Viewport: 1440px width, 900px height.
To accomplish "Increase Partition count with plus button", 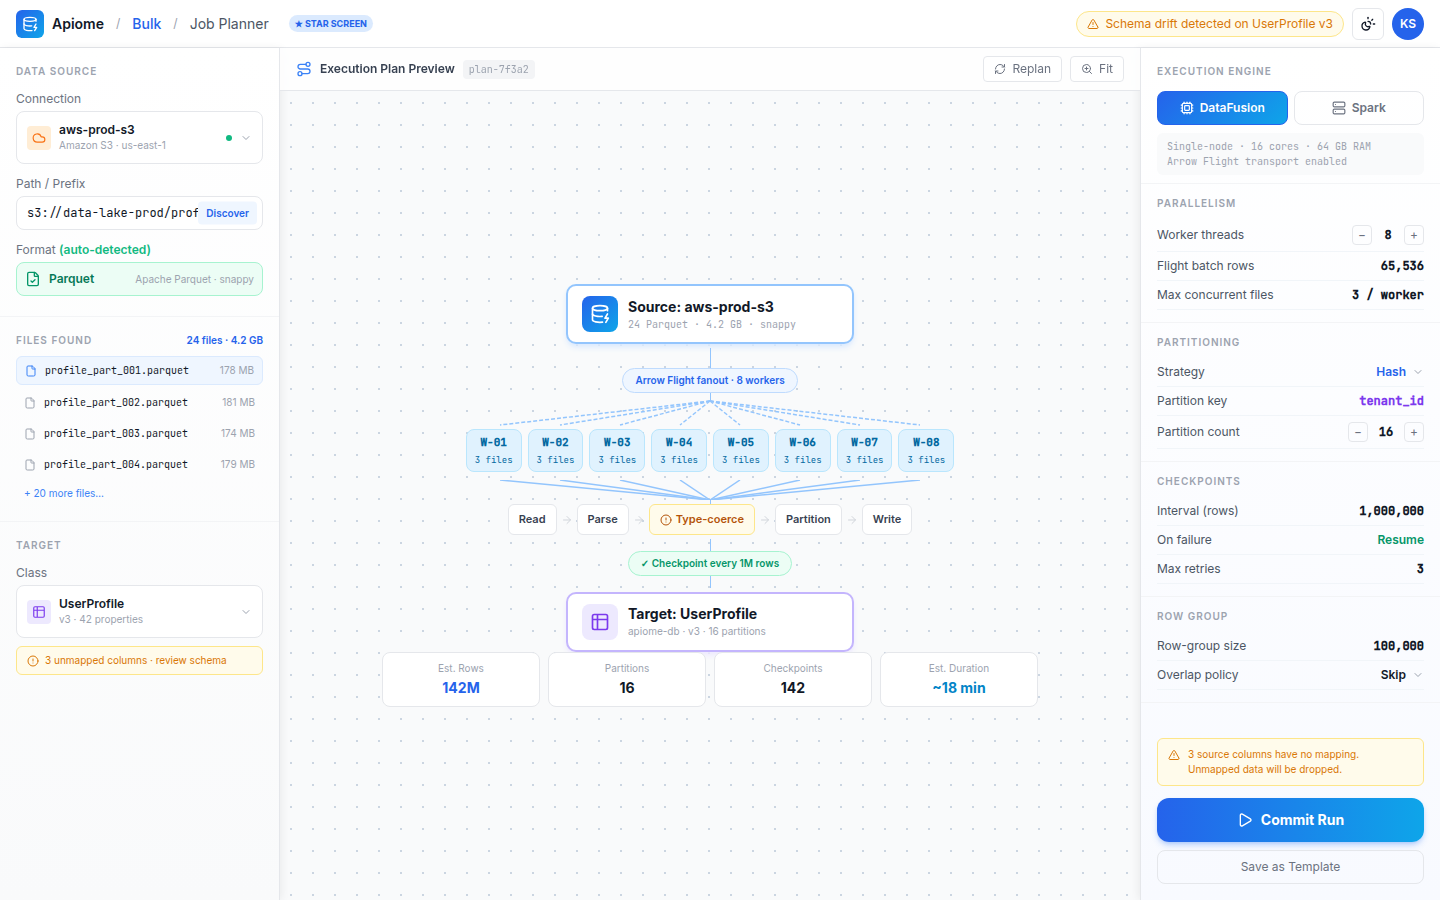I will [1414, 432].
